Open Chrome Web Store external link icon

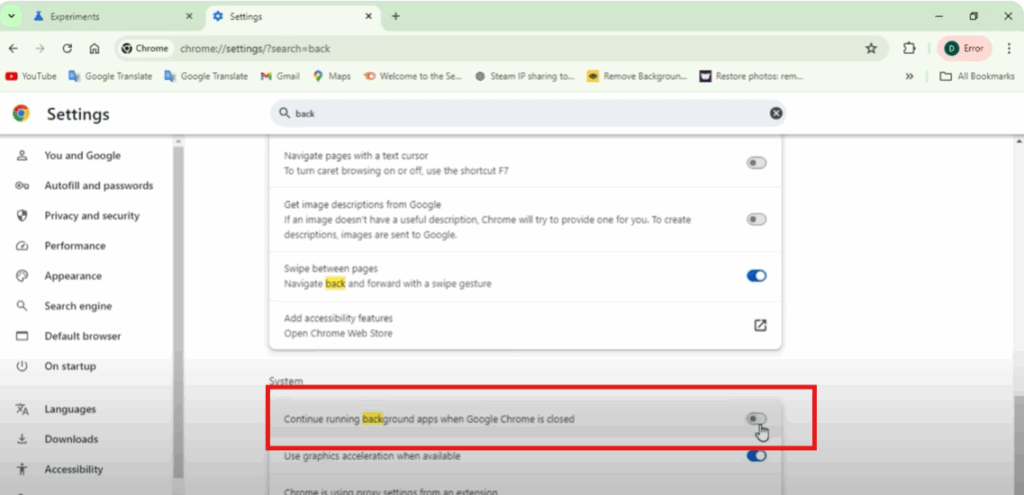click(x=760, y=325)
